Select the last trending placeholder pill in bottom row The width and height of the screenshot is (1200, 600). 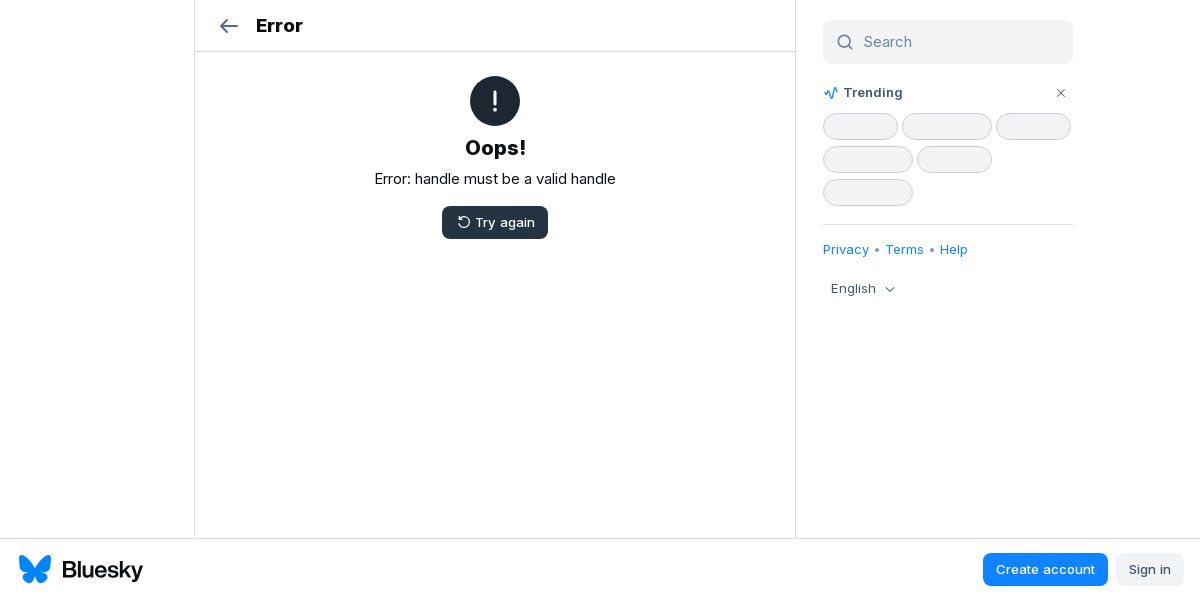(868, 193)
